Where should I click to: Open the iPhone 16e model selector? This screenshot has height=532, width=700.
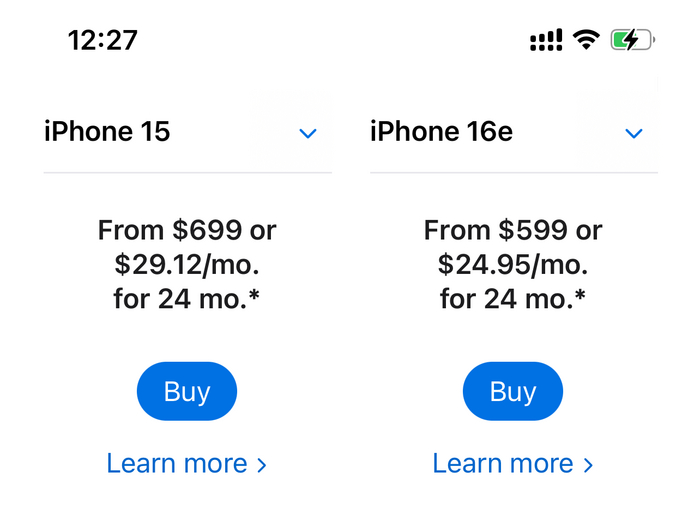tap(441, 132)
